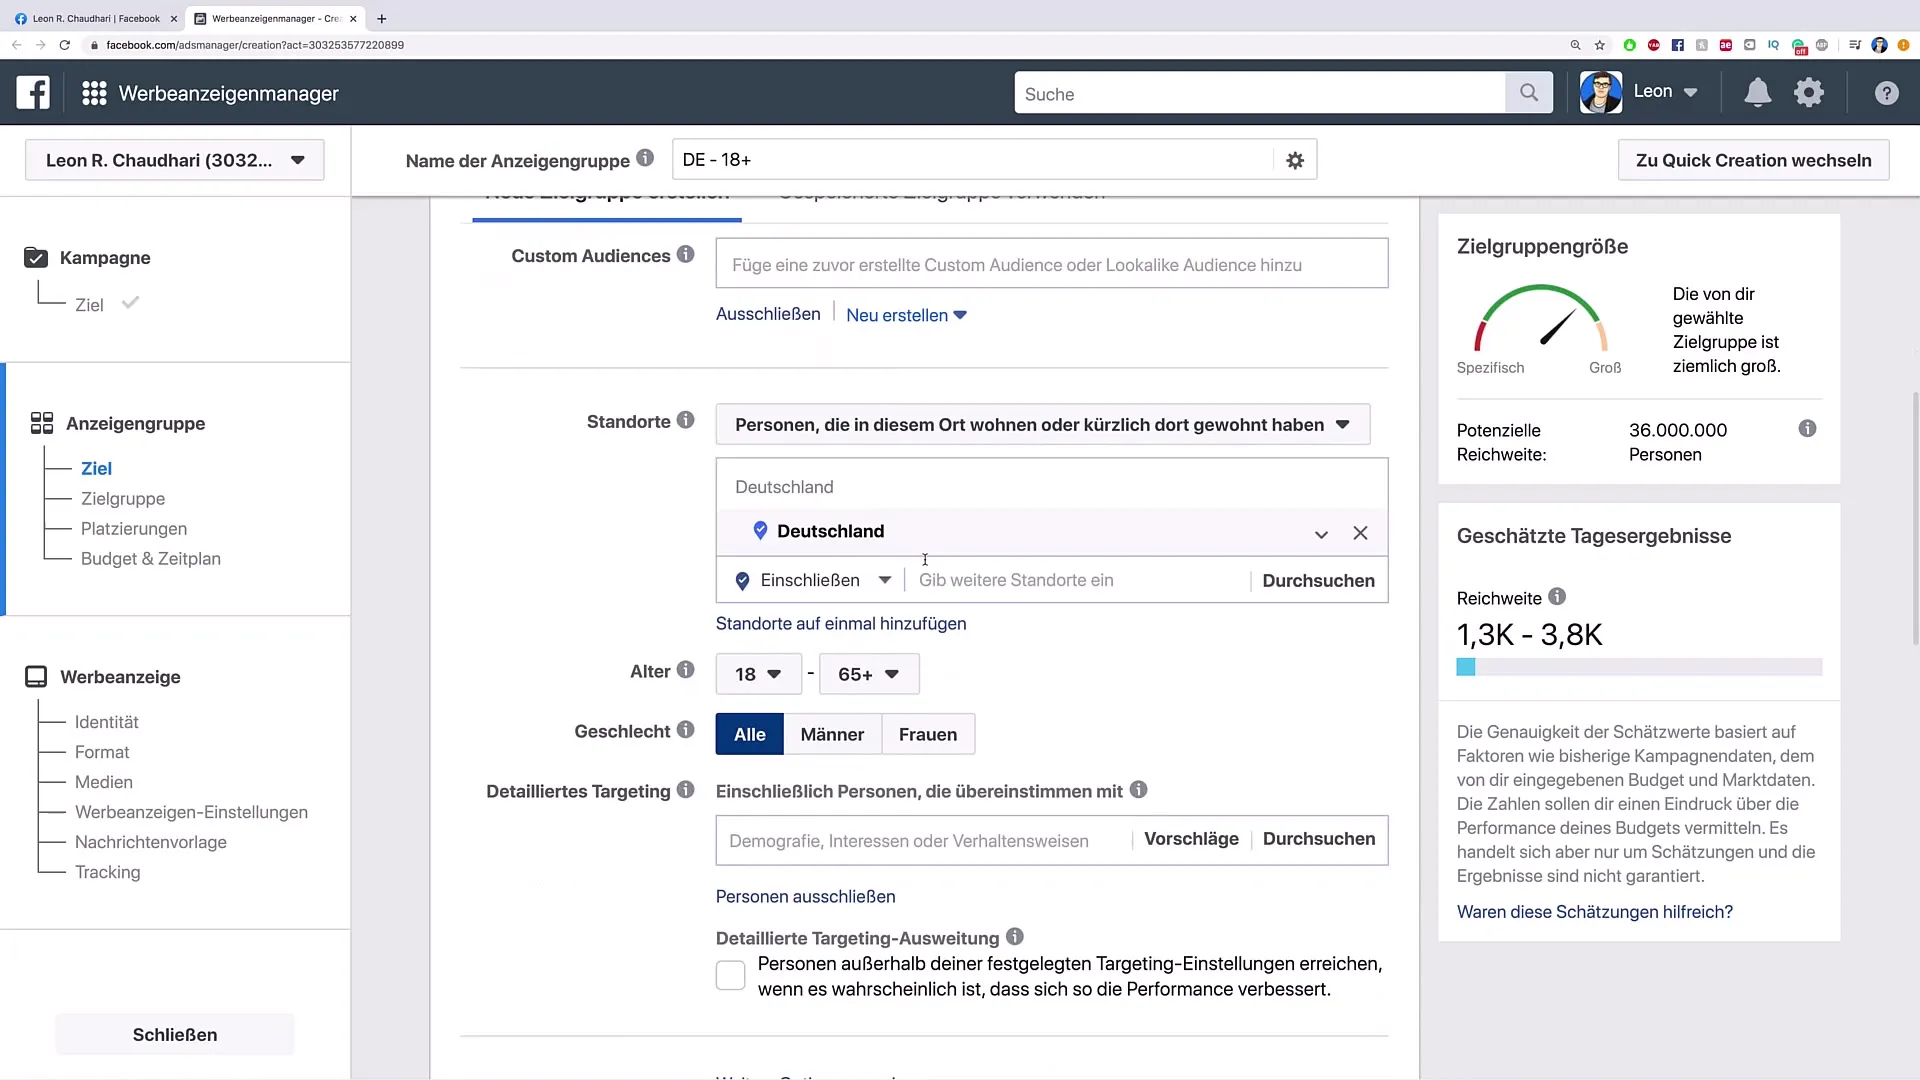Go back with browser back arrow
Image resolution: width=1920 pixels, height=1080 pixels.
(16, 45)
